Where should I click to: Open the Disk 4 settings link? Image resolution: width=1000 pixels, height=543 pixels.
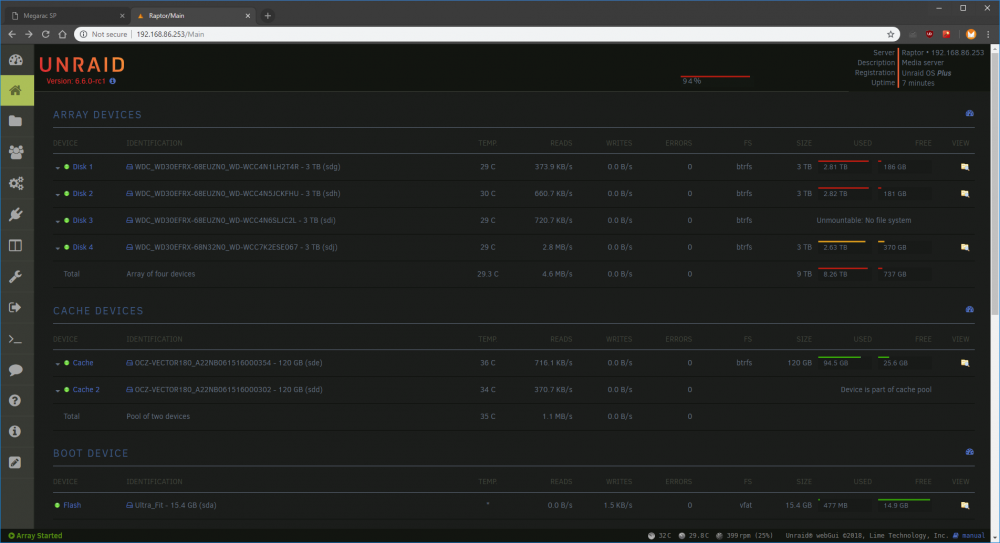[82, 248]
